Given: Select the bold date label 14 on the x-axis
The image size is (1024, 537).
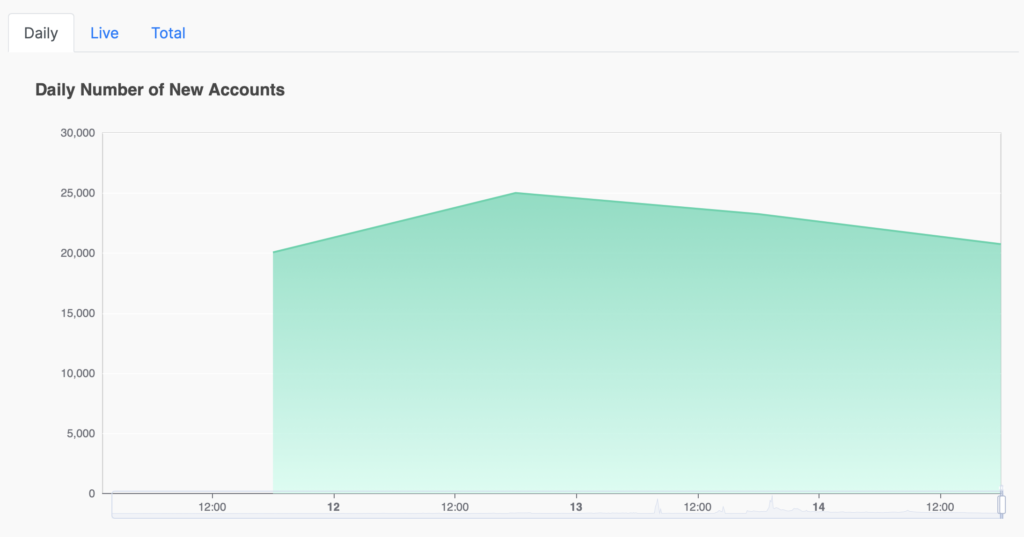Looking at the screenshot, I should 819,507.
